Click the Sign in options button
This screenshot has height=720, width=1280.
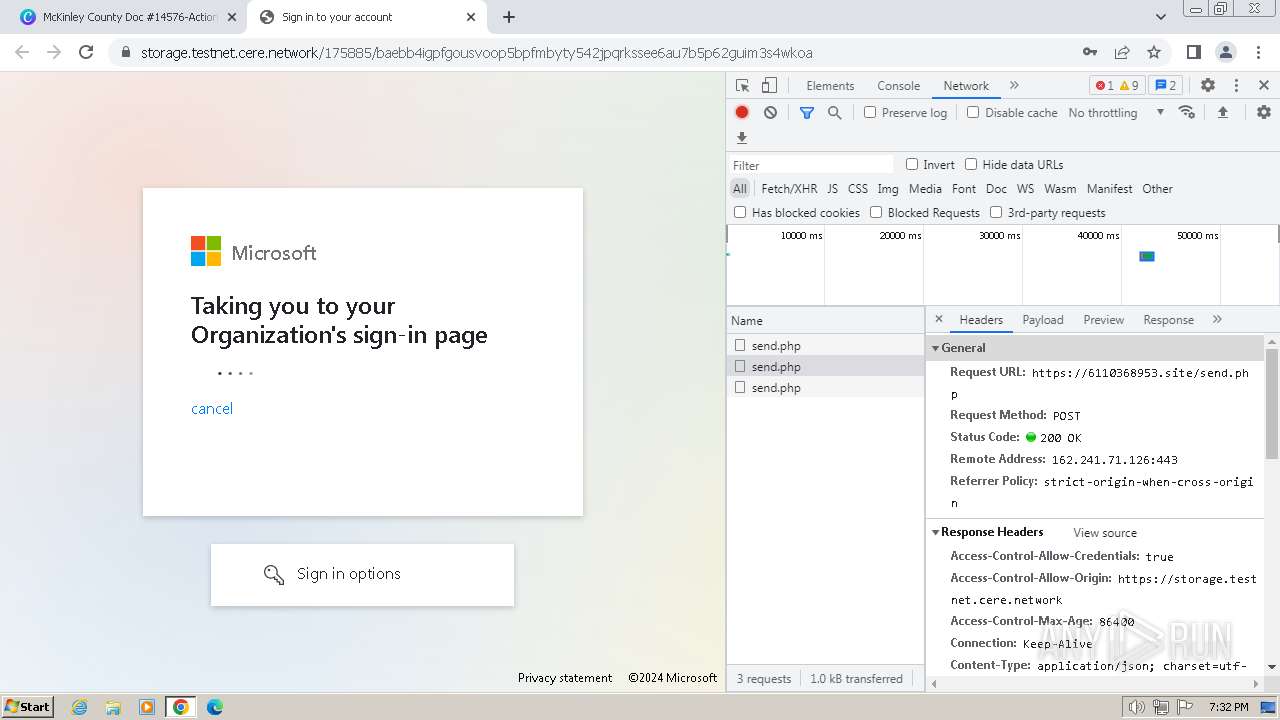(362, 574)
